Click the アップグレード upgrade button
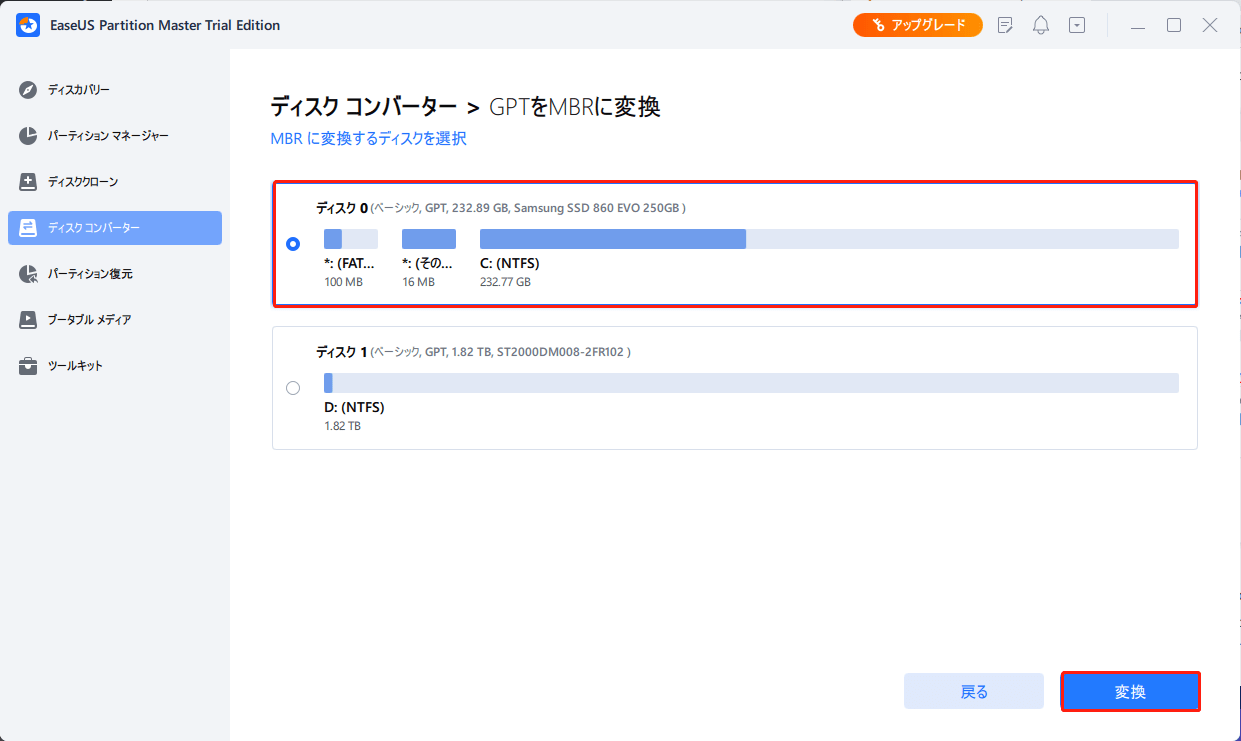The image size is (1241, 741). [x=918, y=25]
